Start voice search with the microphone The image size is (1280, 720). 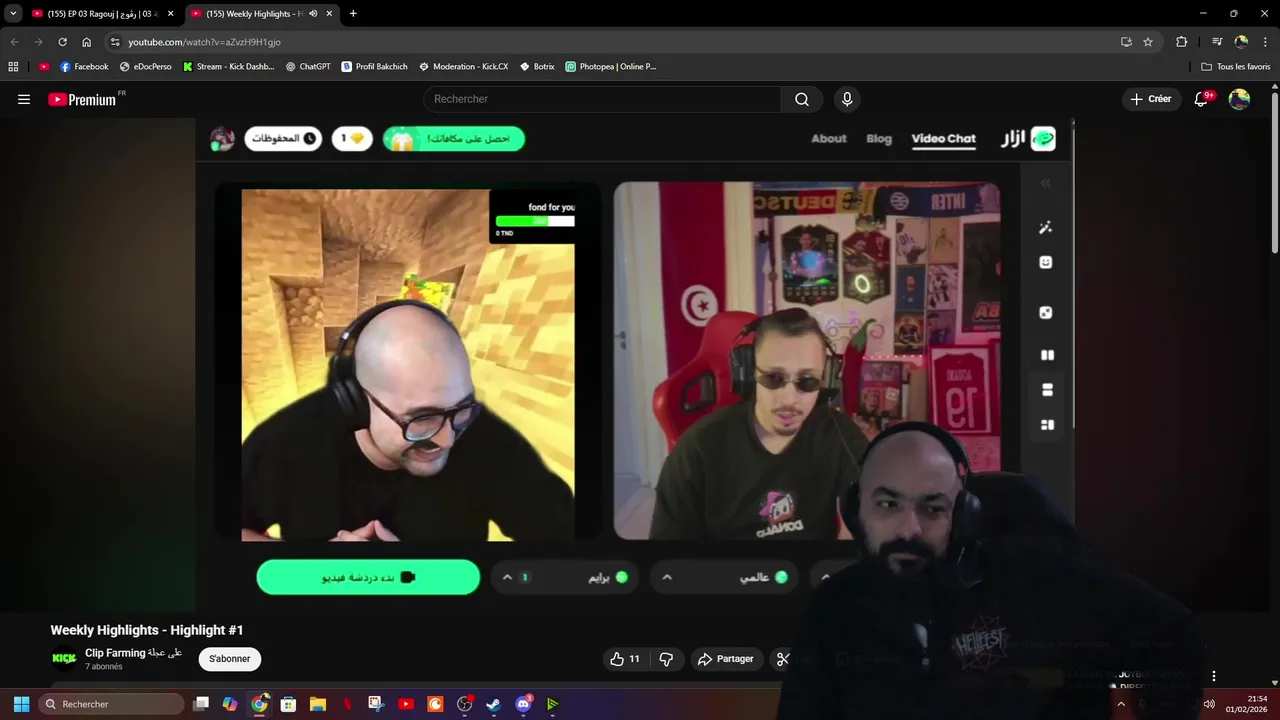click(x=847, y=99)
